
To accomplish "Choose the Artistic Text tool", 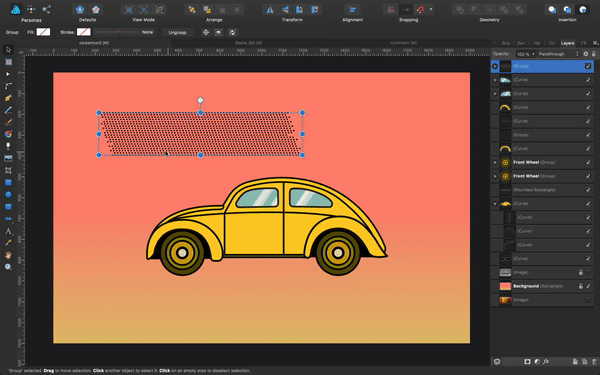I will [x=8, y=231].
